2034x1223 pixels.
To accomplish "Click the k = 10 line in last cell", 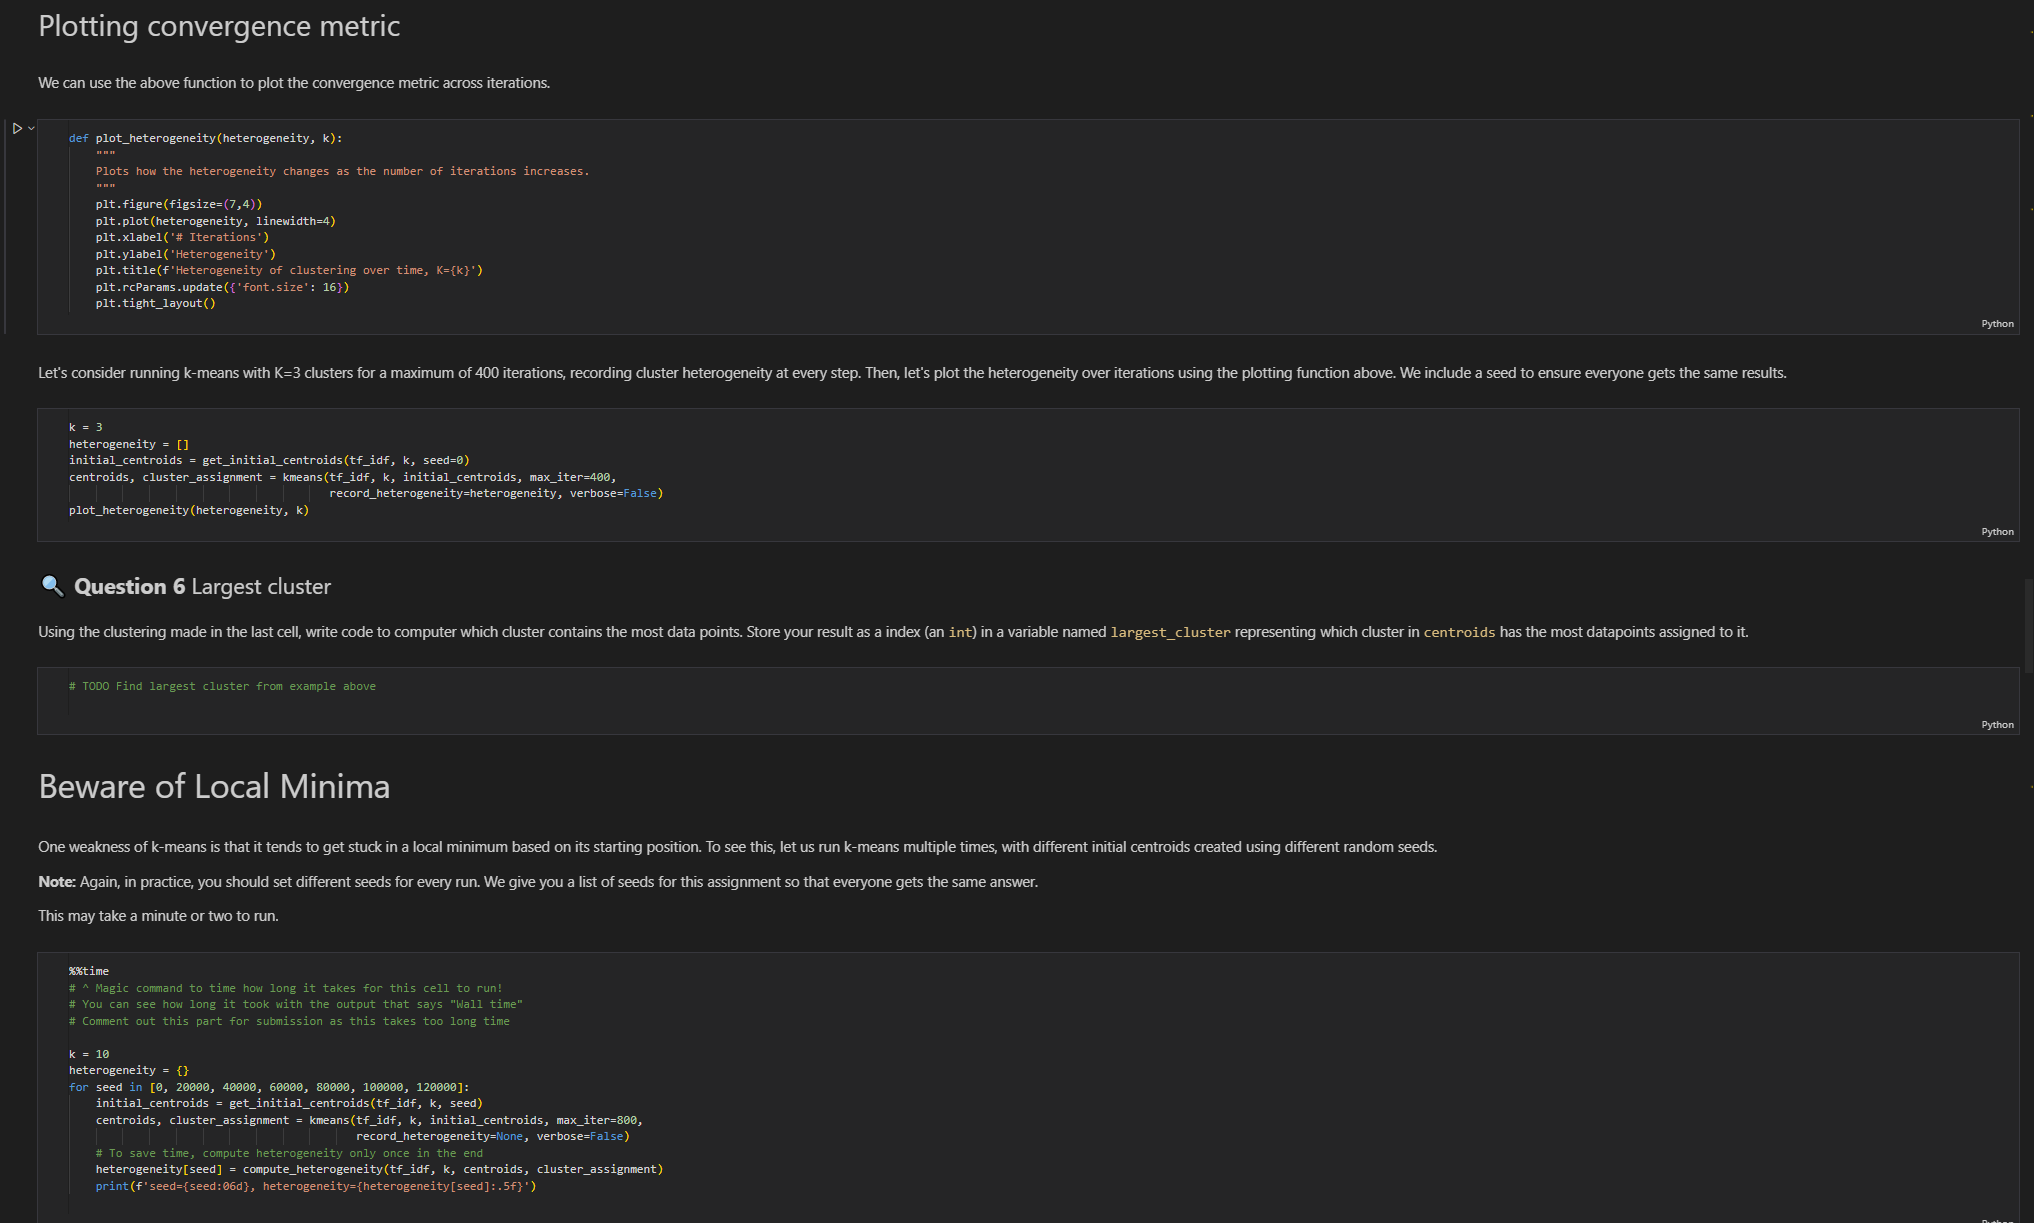I will (89, 1054).
